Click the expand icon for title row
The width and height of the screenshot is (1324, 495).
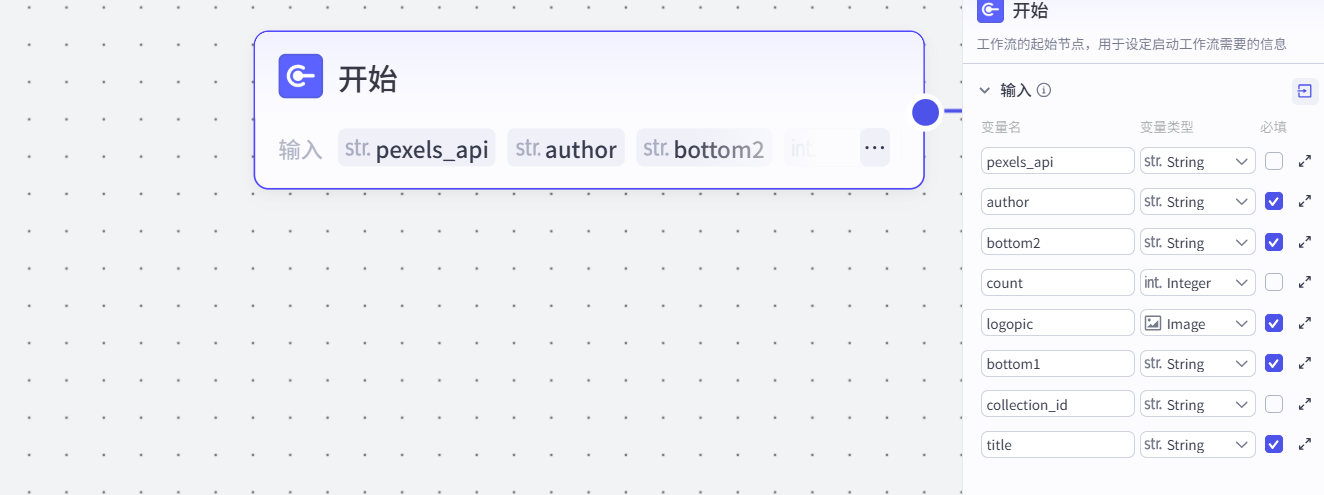(x=1304, y=445)
